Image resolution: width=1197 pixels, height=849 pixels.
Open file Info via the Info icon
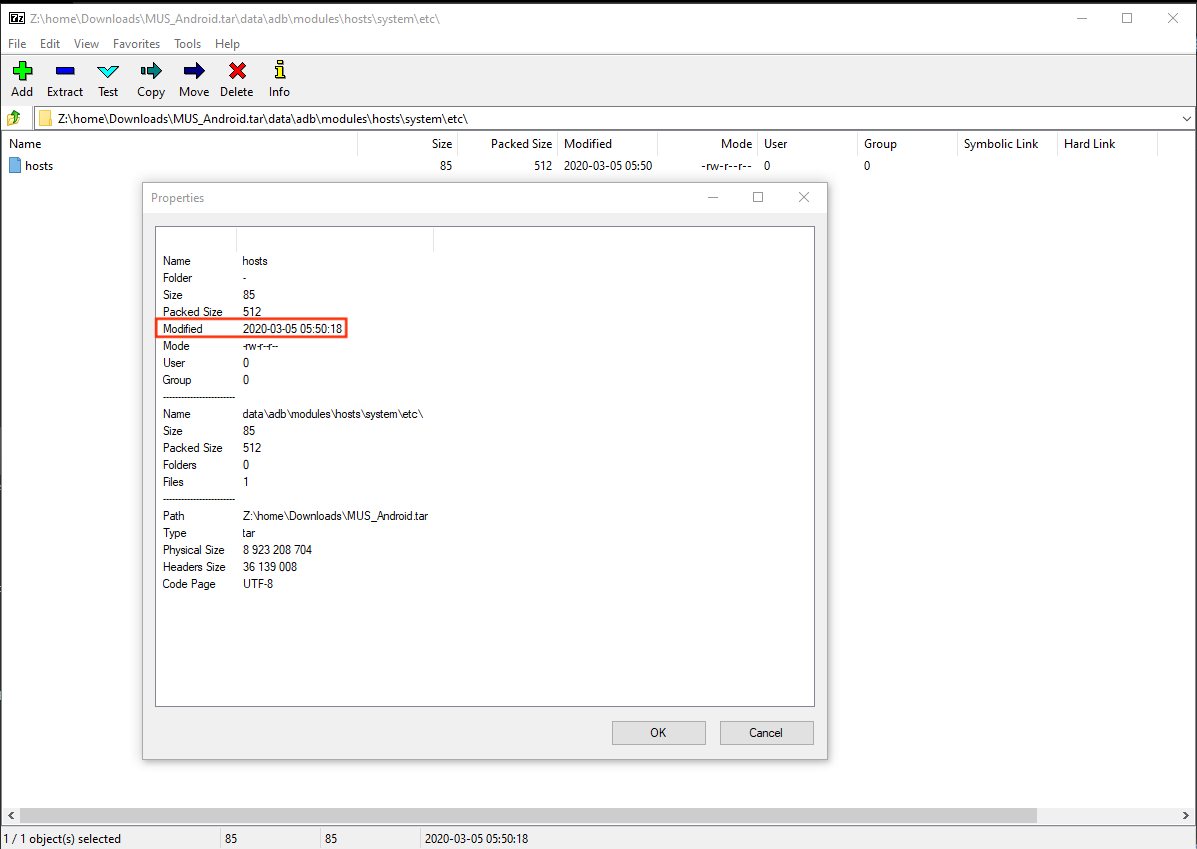point(278,71)
